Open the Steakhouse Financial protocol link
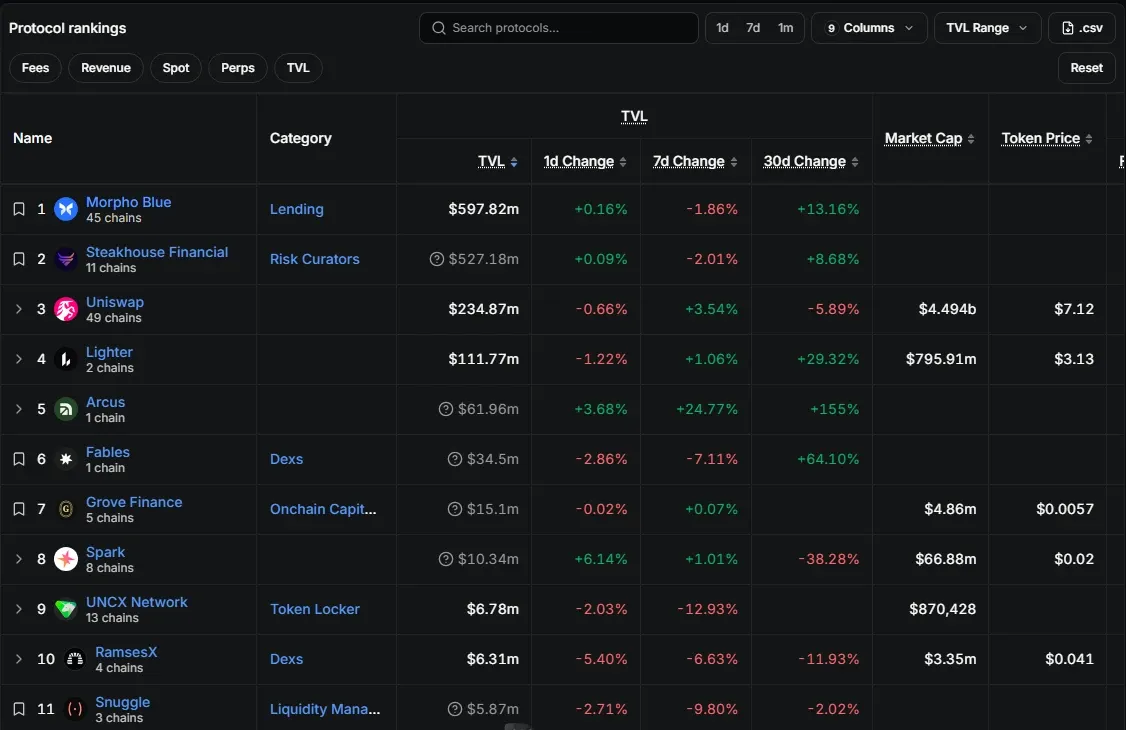 pyautogui.click(x=157, y=253)
